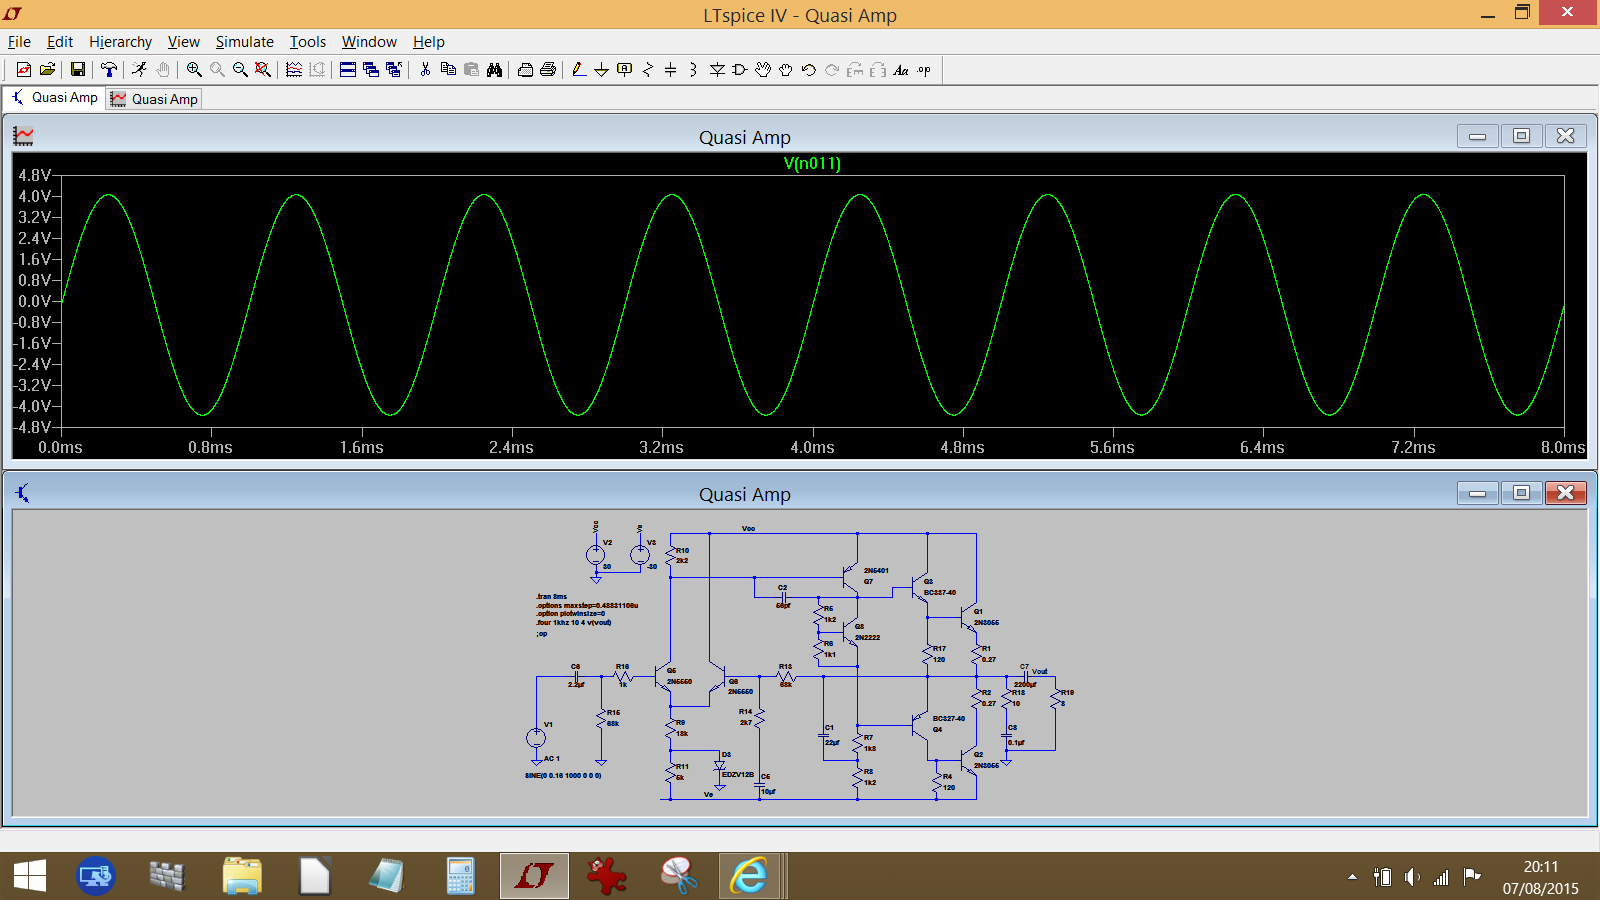Click the New Schematic toolbar icon
This screenshot has width=1600, height=900.
click(x=24, y=69)
